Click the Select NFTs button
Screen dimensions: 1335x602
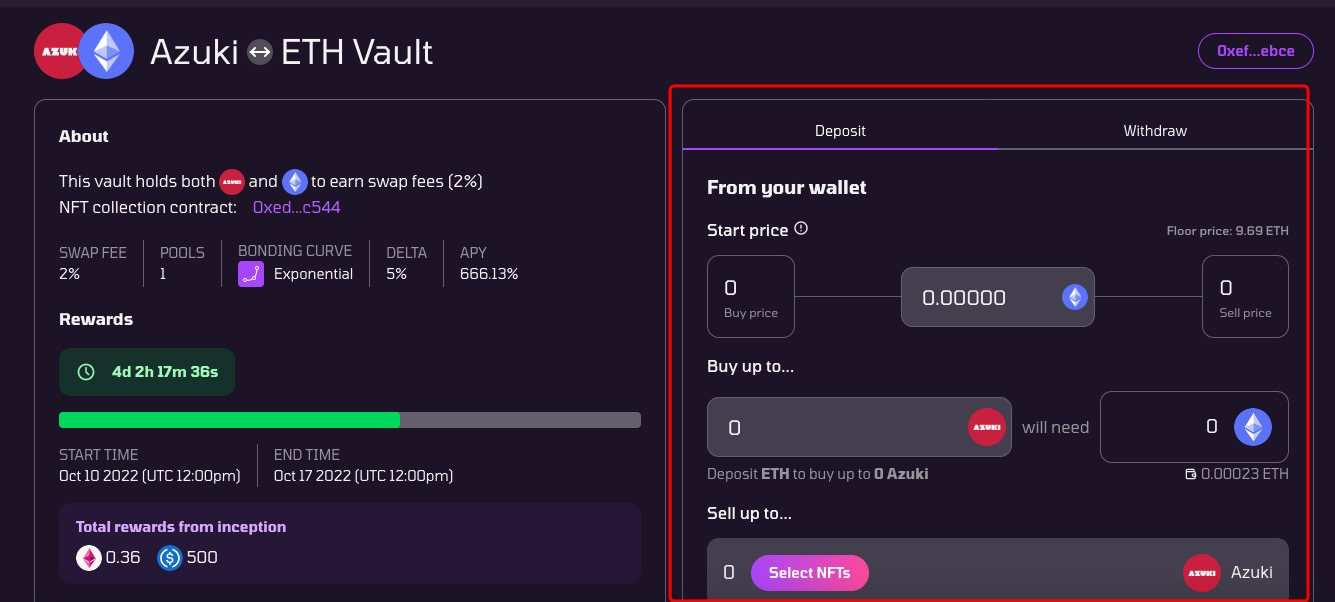click(810, 573)
